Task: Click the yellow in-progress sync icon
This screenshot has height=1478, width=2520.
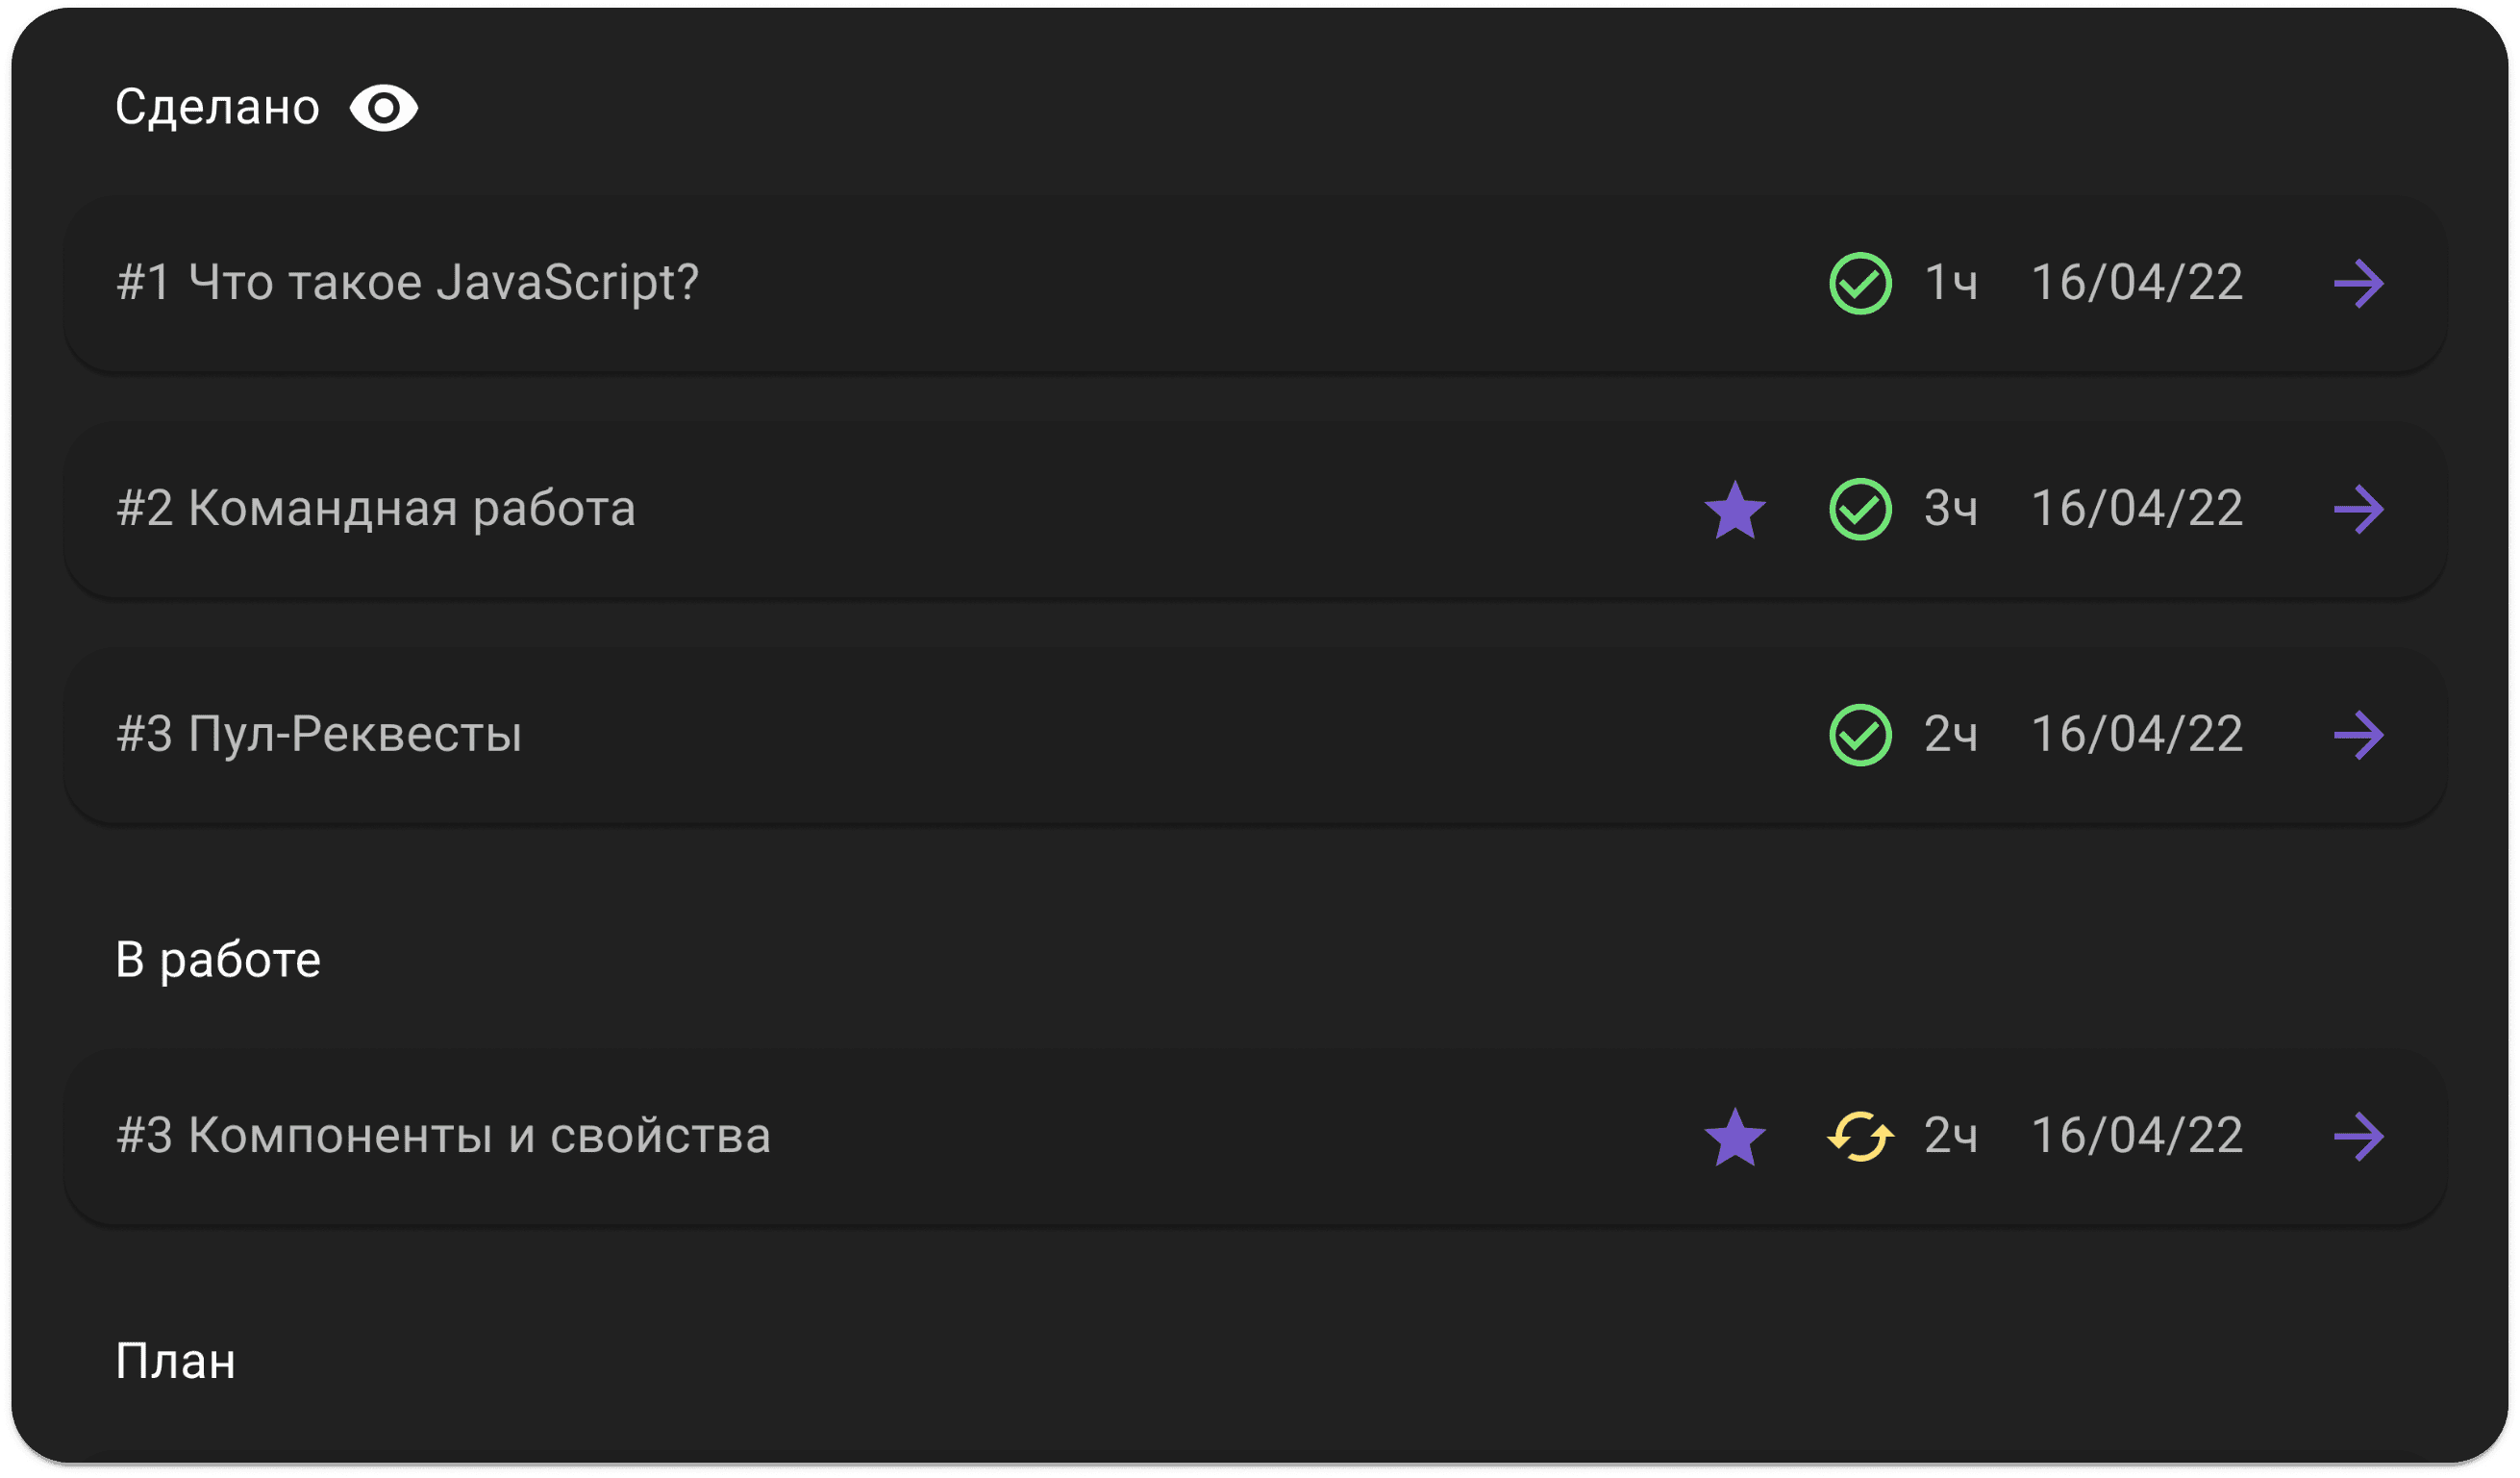Action: click(1860, 1137)
